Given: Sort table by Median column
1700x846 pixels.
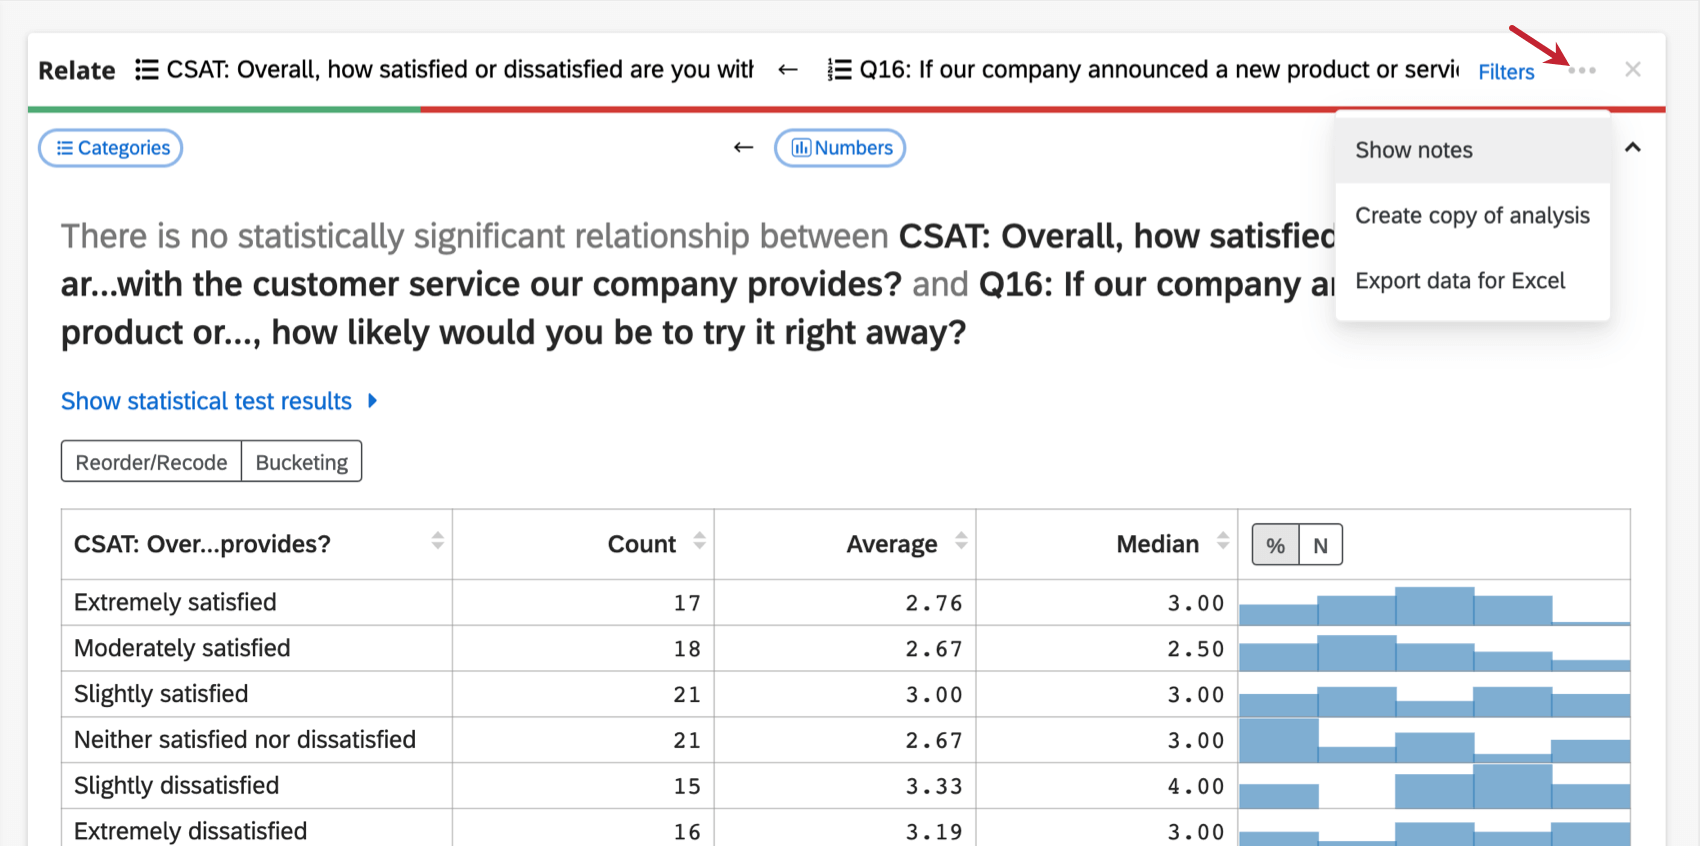Looking at the screenshot, I should (1222, 541).
